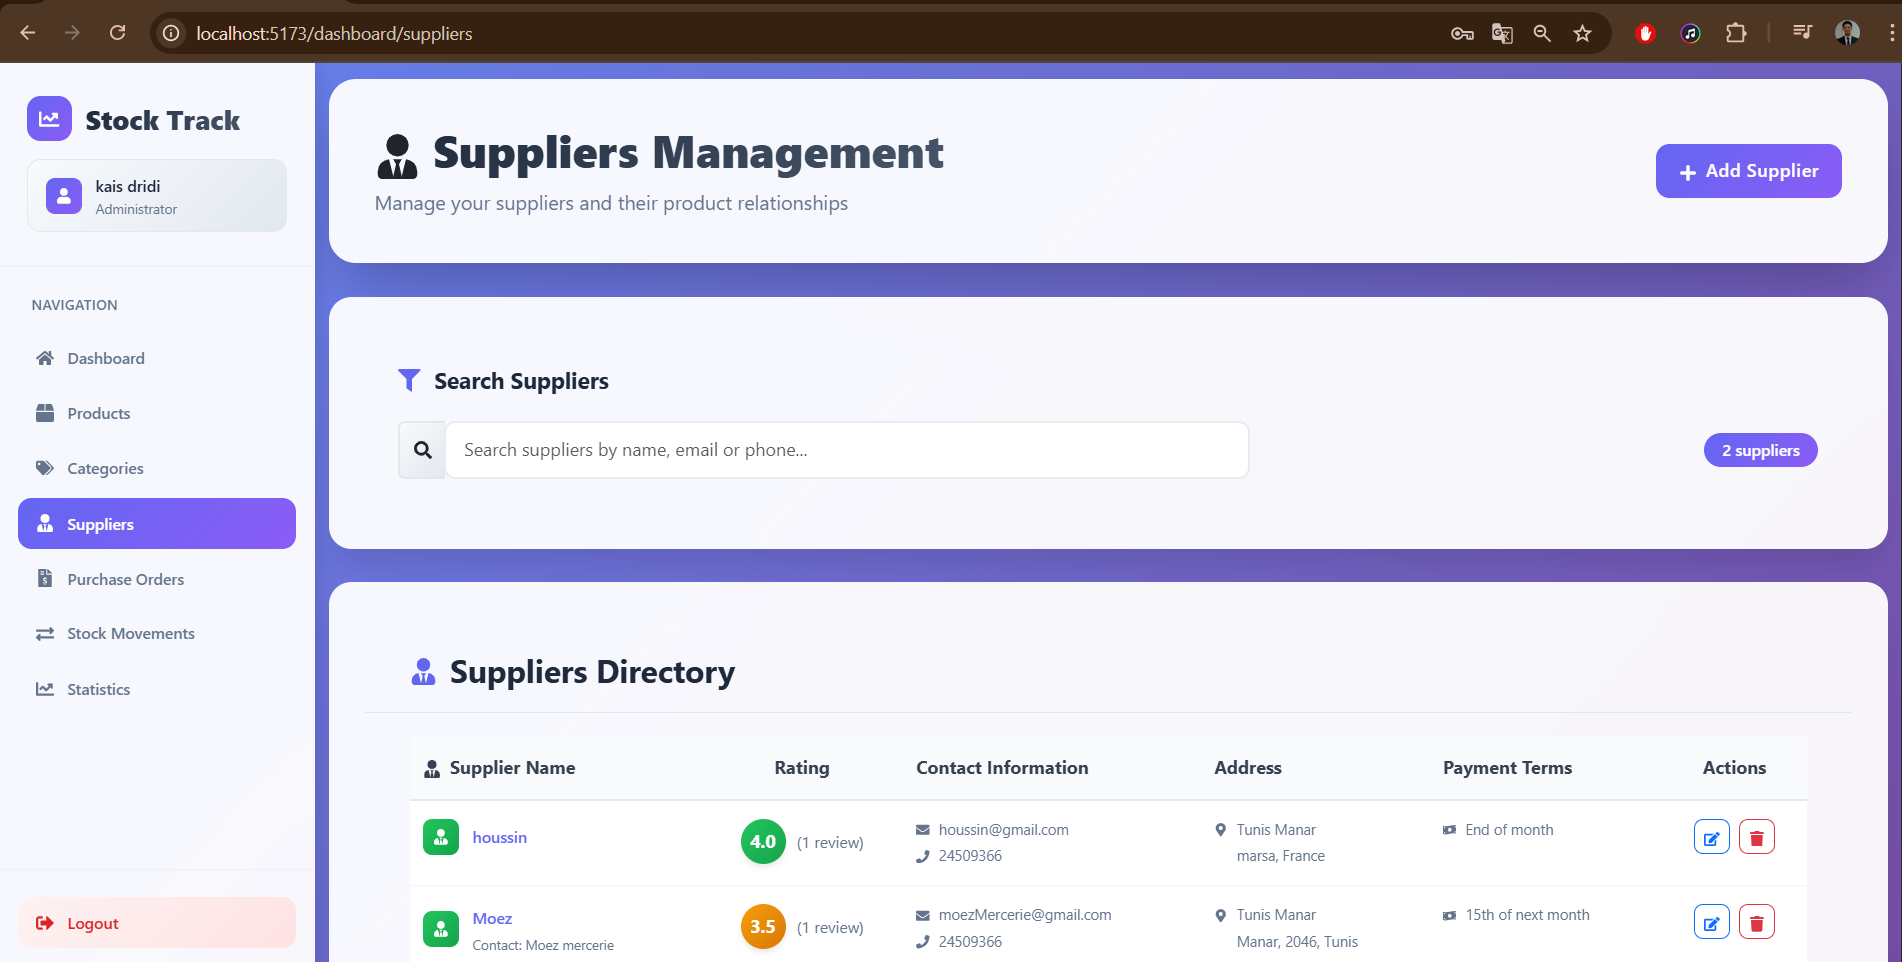Click Moez's green avatar icon
This screenshot has width=1902, height=962.
[441, 928]
